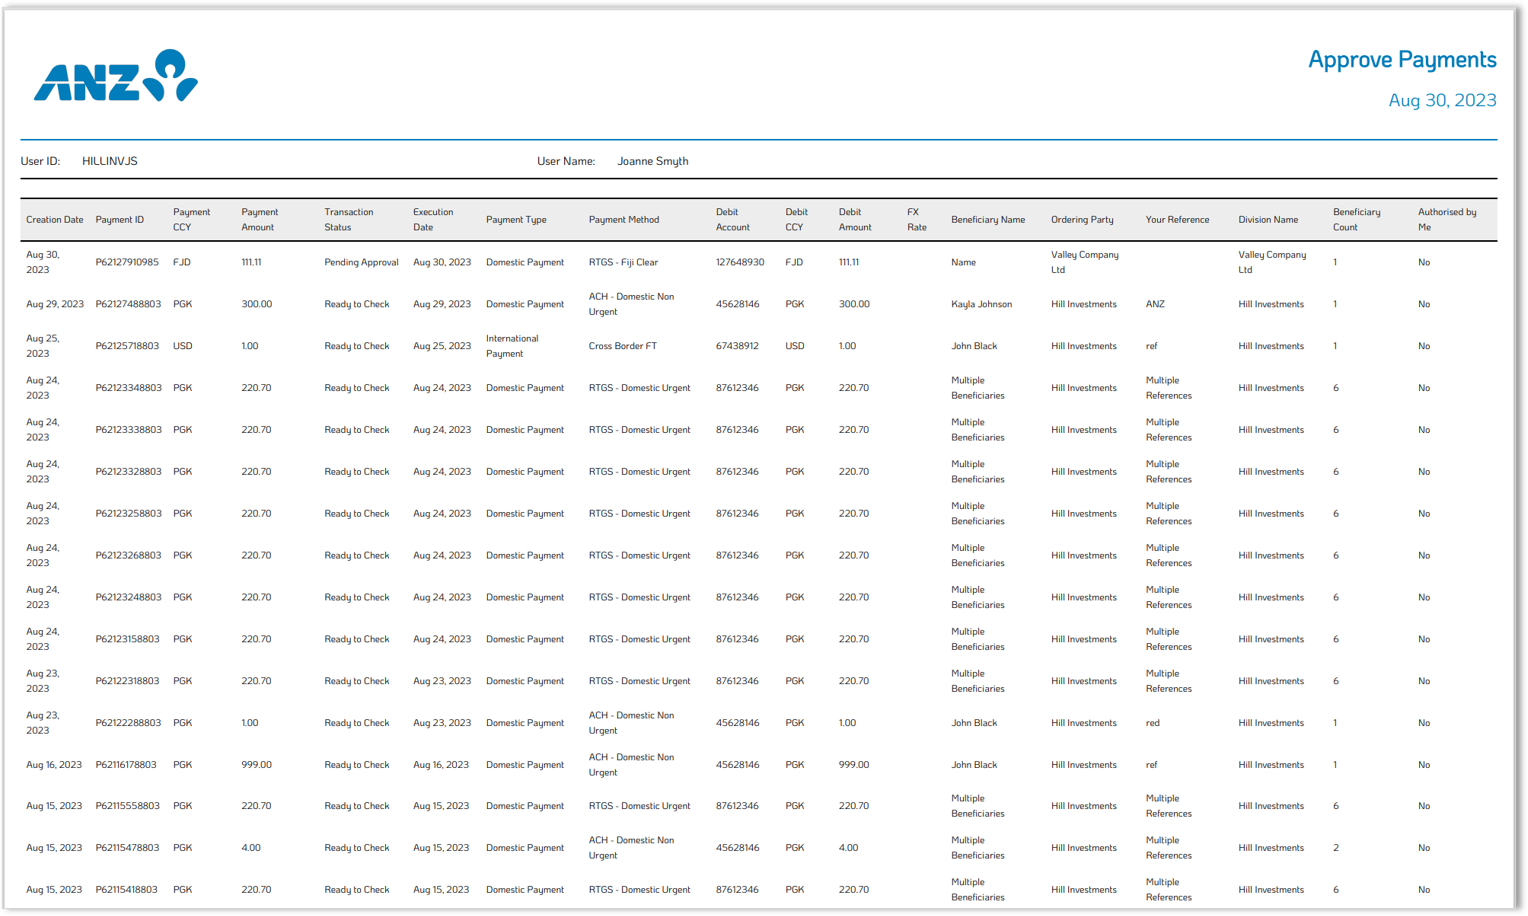Click the Approve Payments title
The width and height of the screenshot is (1528, 916).
tap(1401, 60)
